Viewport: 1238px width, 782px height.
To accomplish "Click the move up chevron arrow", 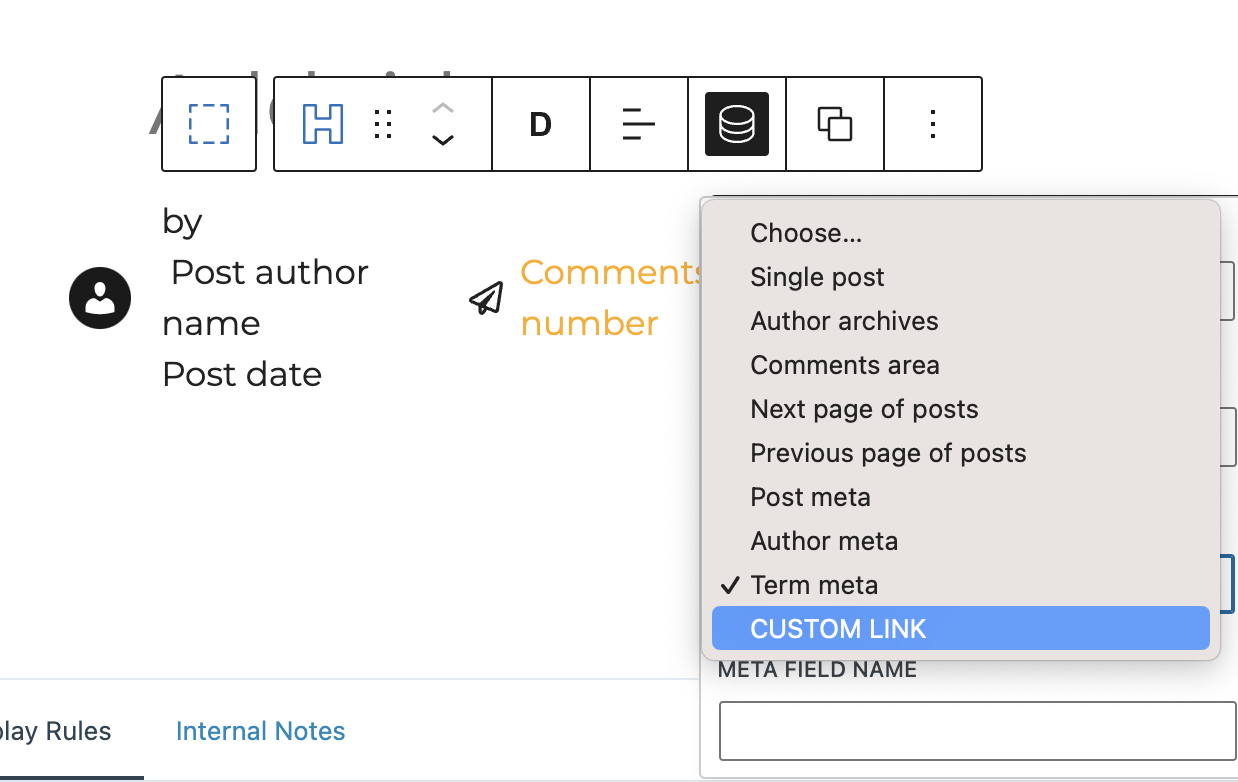I will tap(443, 107).
